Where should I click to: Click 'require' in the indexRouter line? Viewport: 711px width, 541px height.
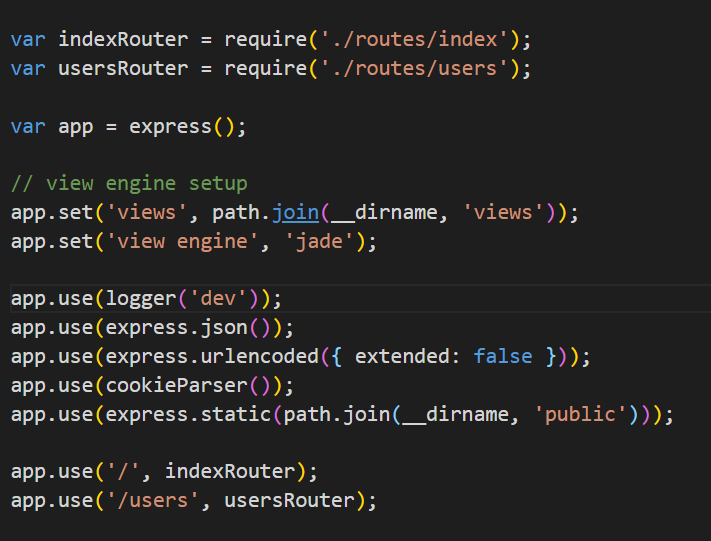[266, 39]
